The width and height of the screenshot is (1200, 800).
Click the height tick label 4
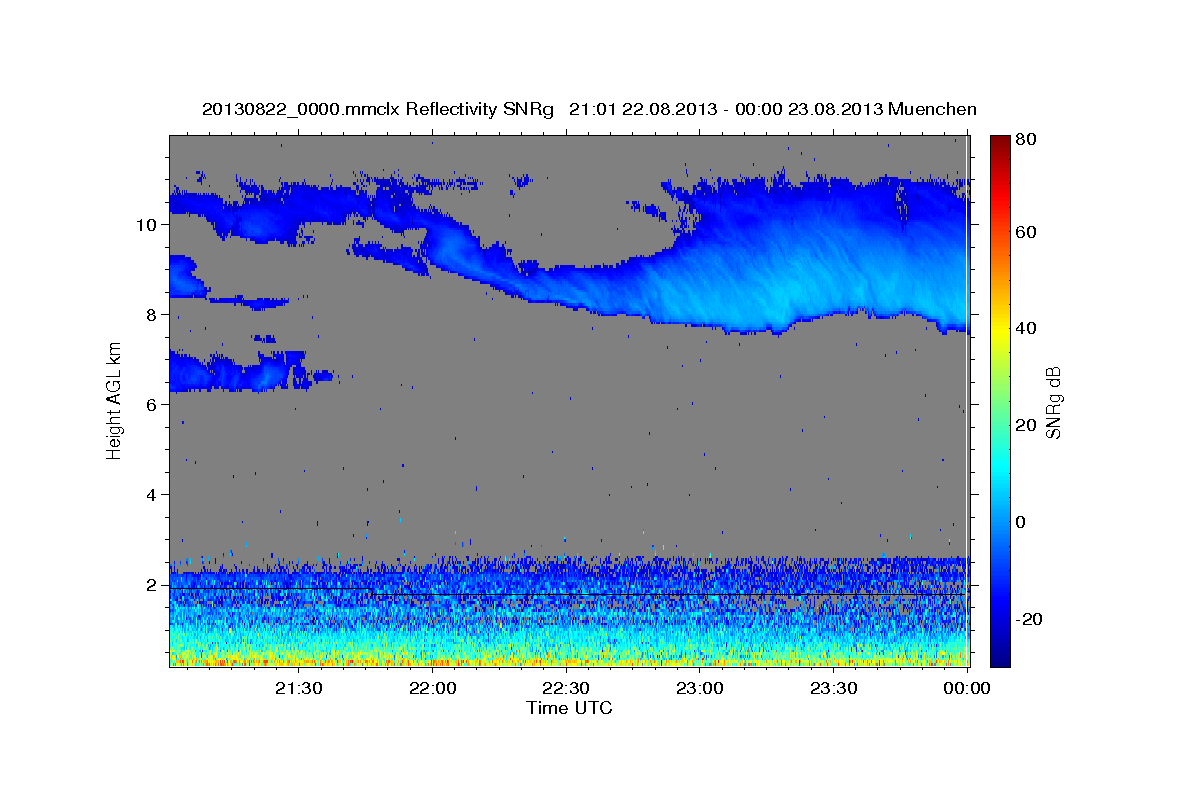(153, 495)
